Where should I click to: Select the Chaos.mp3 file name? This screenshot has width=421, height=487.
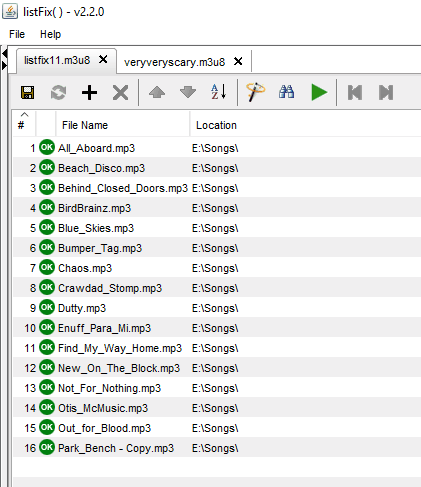[x=85, y=268]
